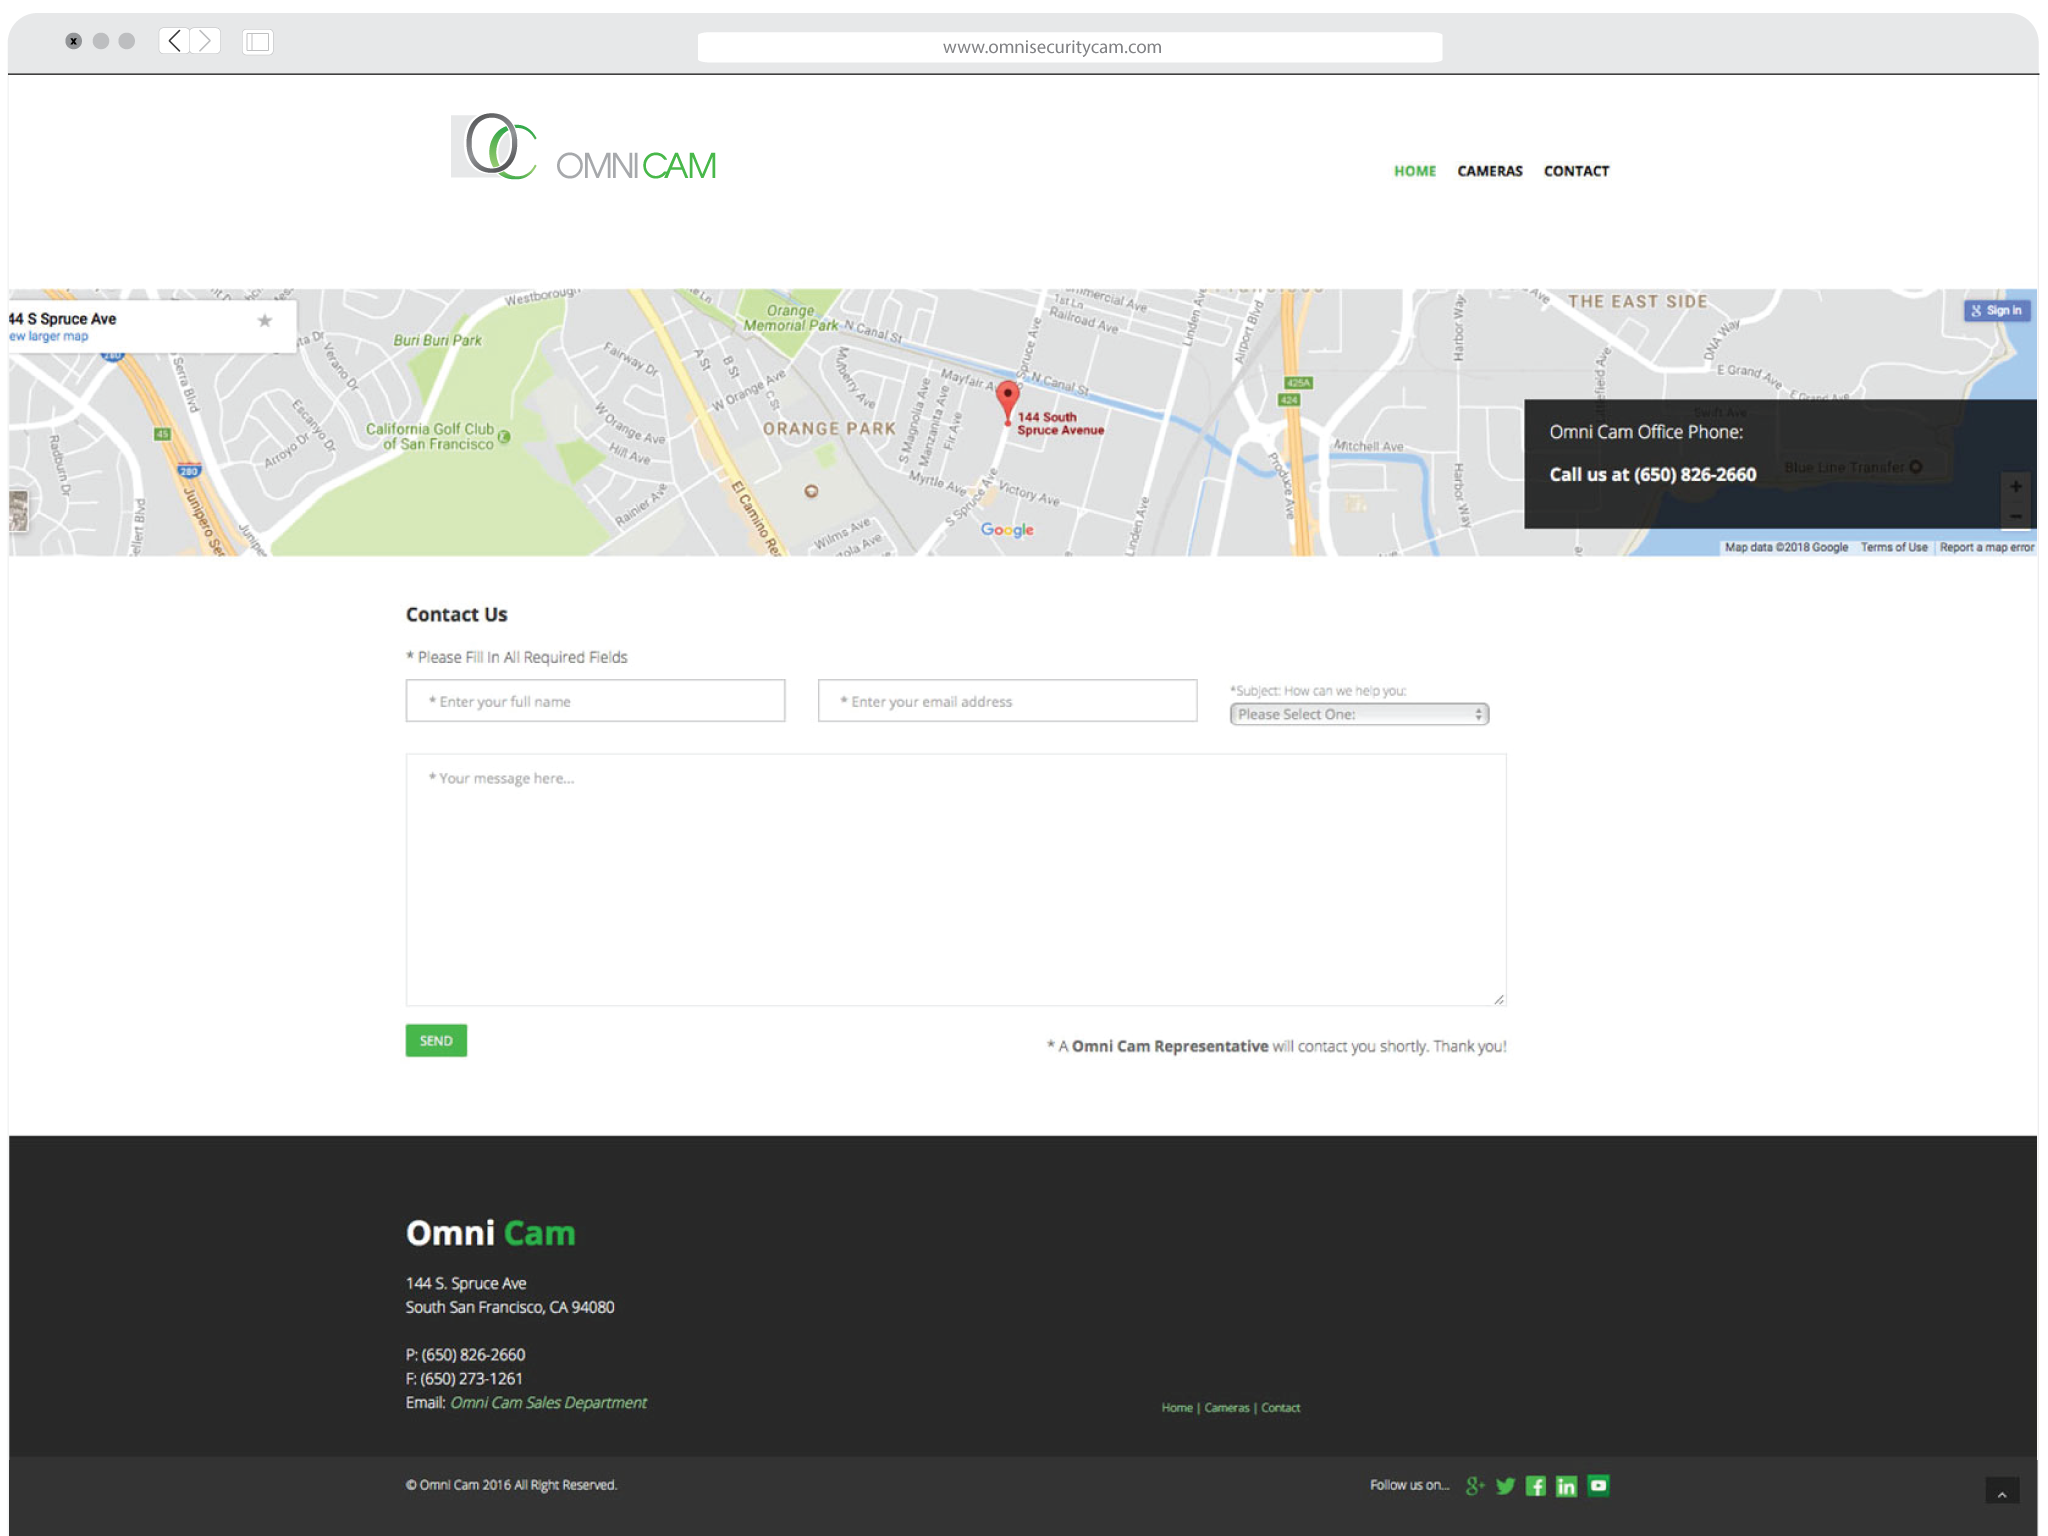2048x1536 pixels.
Task: Open the Facebook social icon
Action: (1536, 1486)
